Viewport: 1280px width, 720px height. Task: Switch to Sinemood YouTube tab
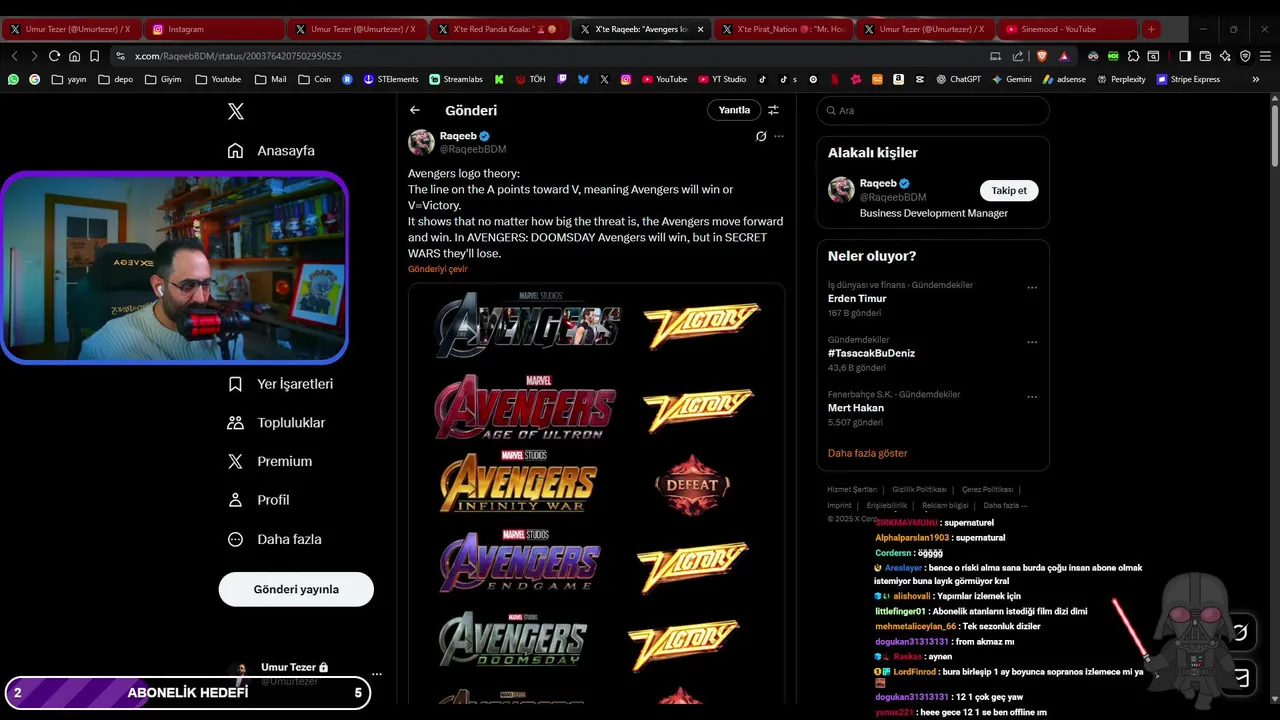(x=1067, y=29)
